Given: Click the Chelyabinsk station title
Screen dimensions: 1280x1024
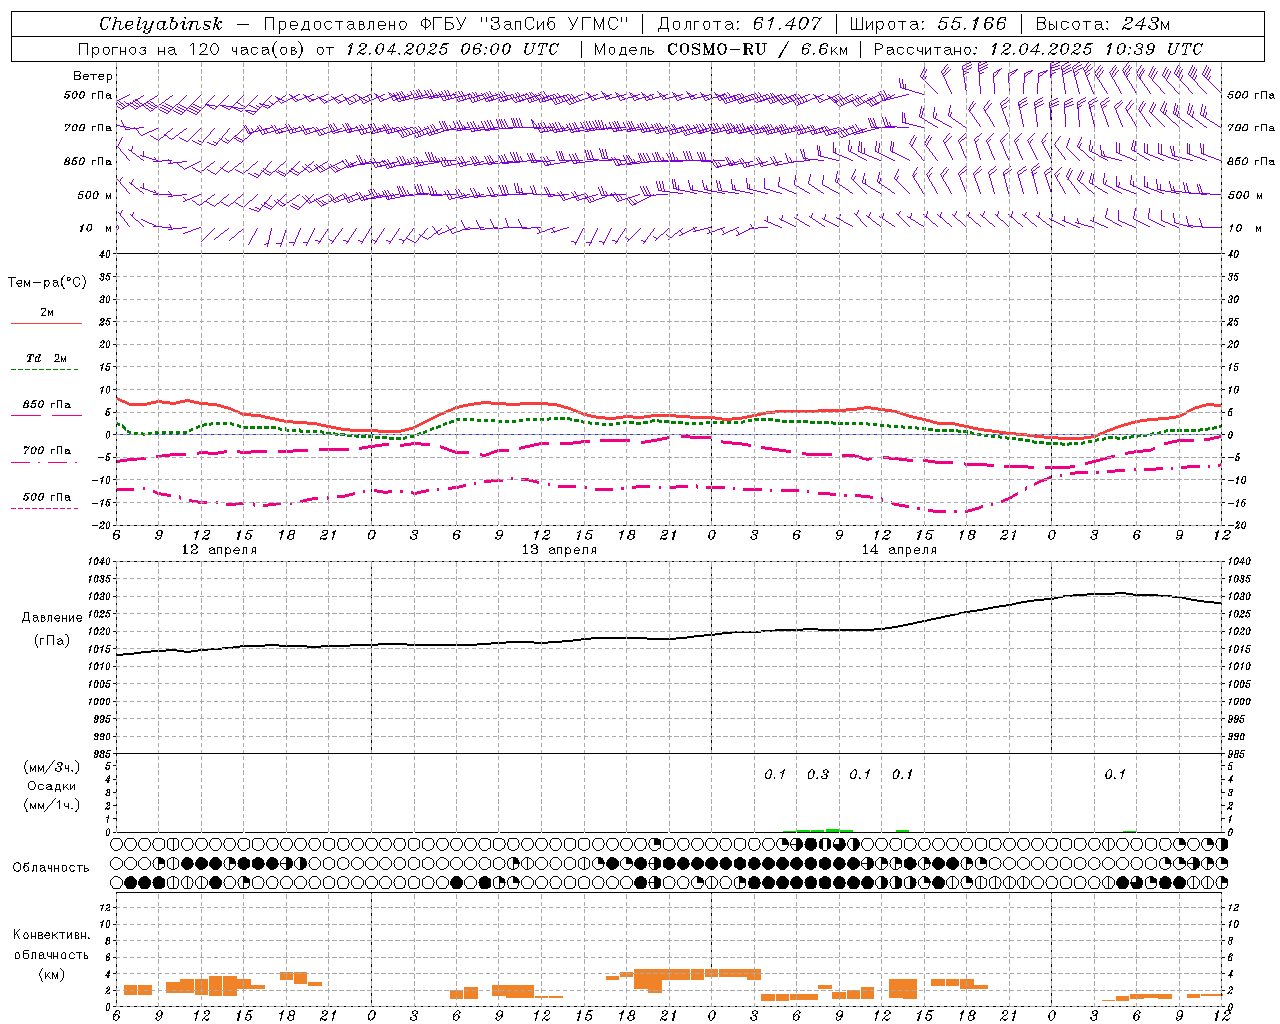Looking at the screenshot, I should tap(161, 24).
